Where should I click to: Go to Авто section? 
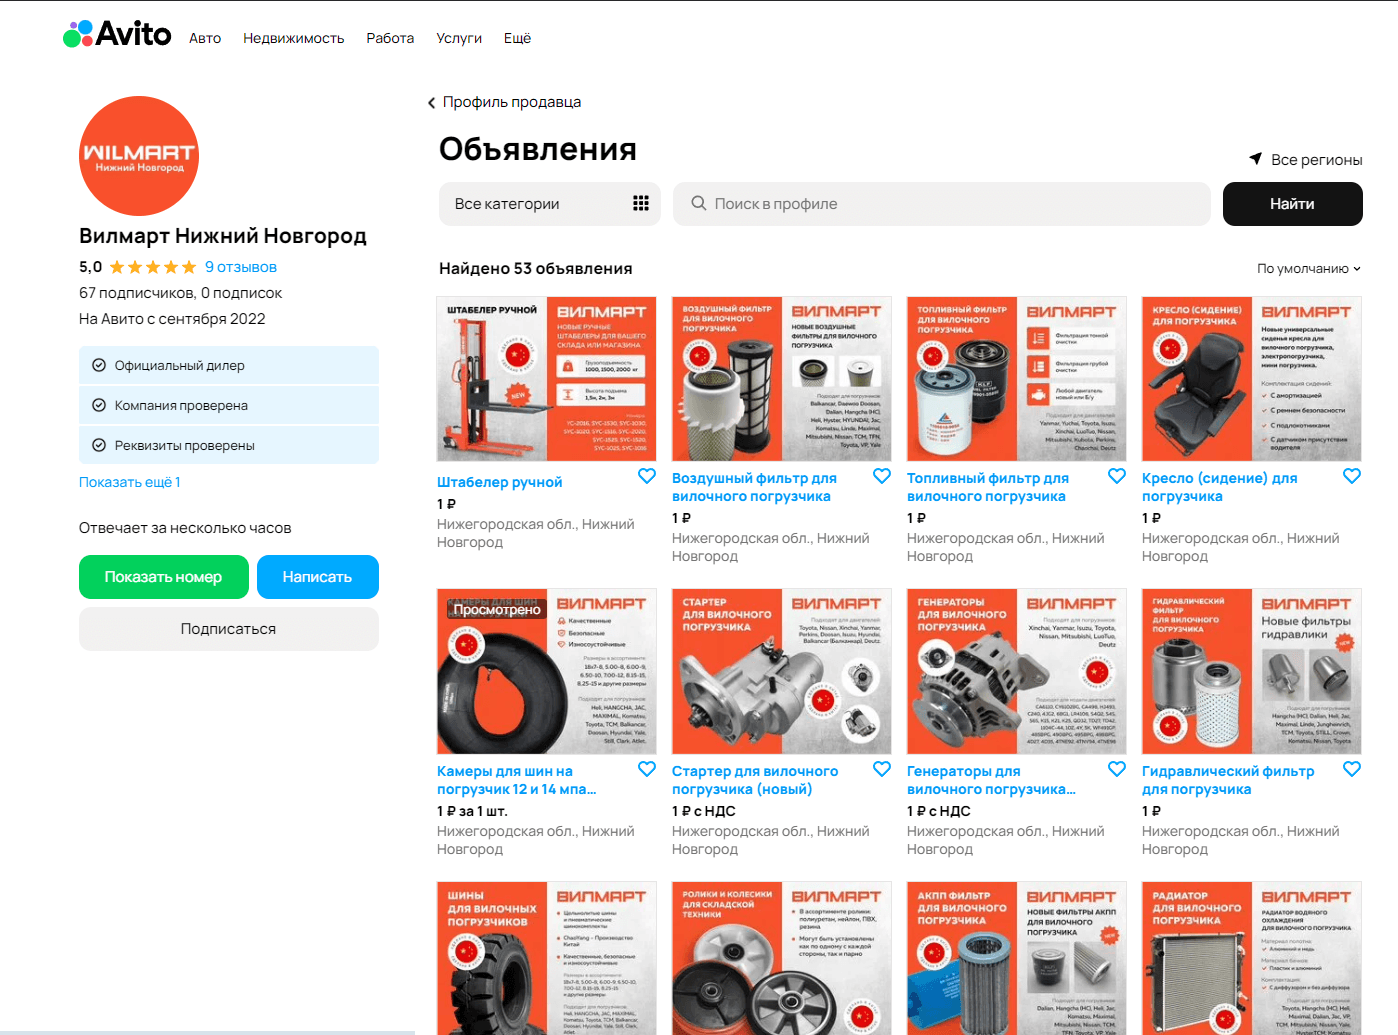[x=205, y=38]
